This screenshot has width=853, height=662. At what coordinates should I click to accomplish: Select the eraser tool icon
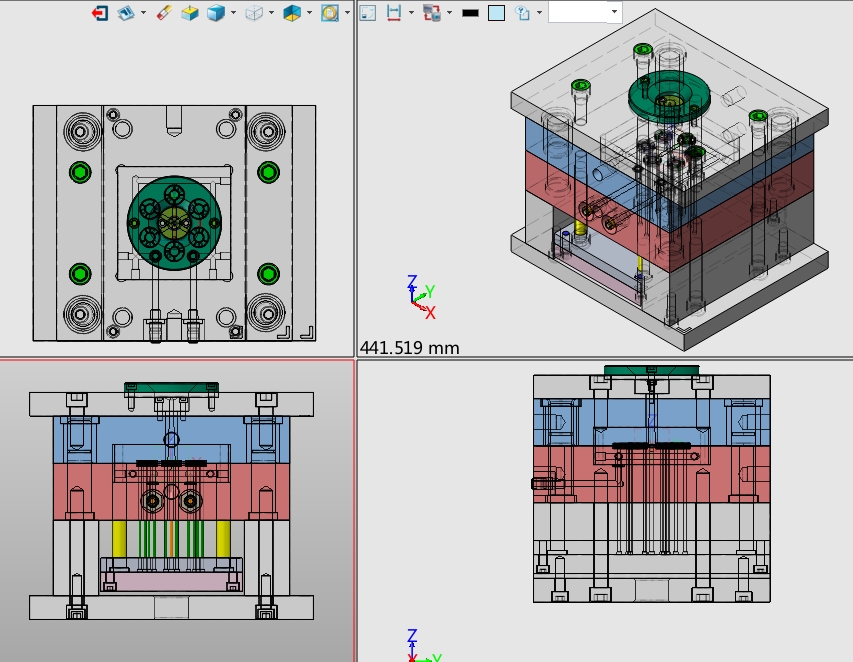(x=164, y=13)
